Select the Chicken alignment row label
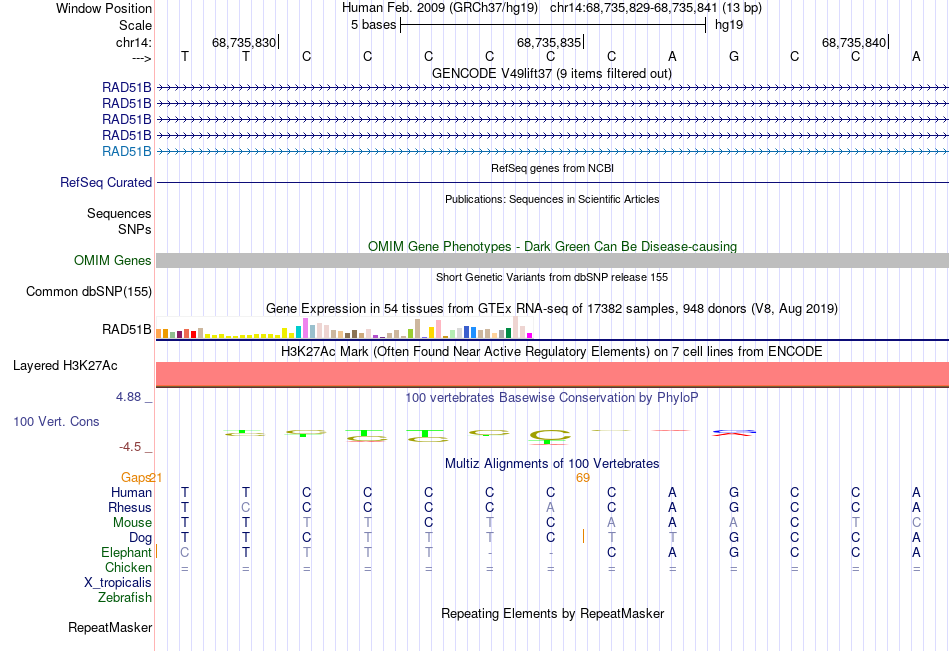The width and height of the screenshot is (950, 651). point(128,567)
